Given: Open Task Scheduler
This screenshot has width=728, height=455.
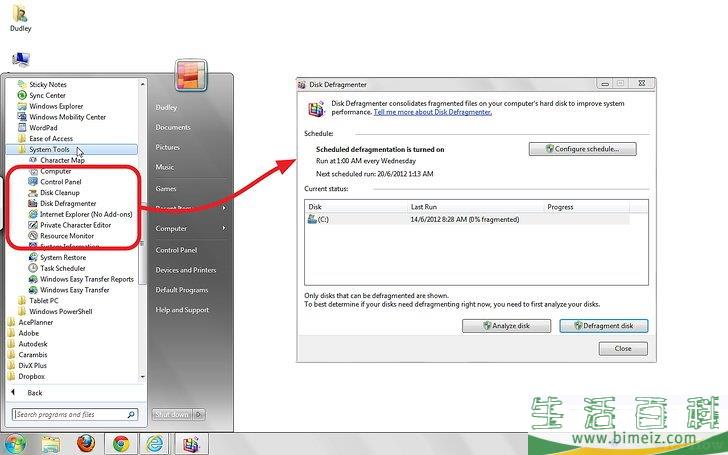Looking at the screenshot, I should (x=62, y=268).
